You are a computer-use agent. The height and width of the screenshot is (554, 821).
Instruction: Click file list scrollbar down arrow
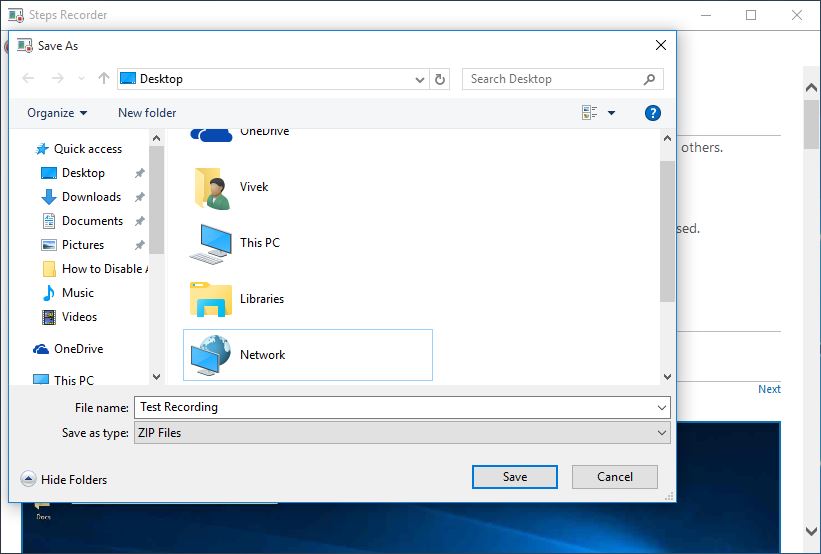pyautogui.click(x=667, y=376)
